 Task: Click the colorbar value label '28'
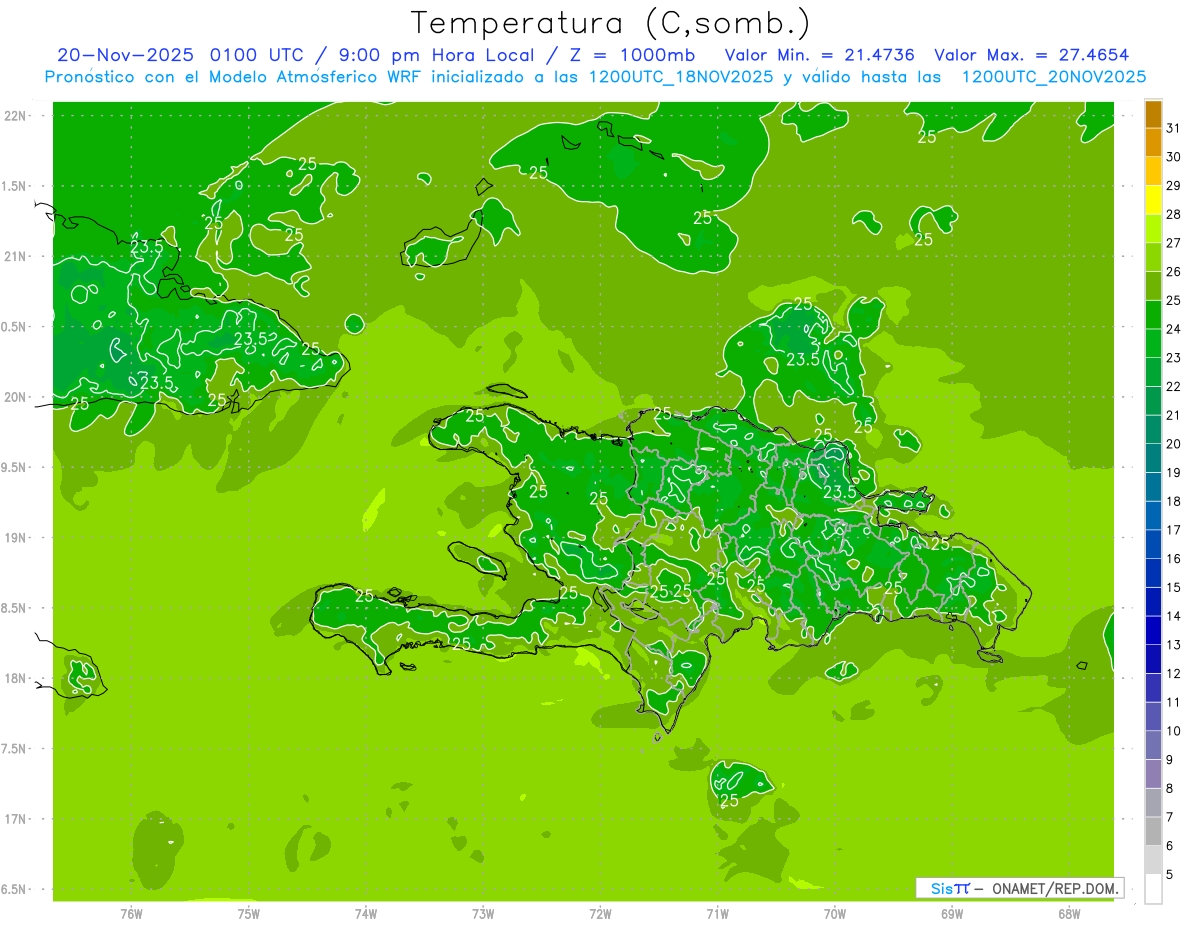click(1173, 214)
